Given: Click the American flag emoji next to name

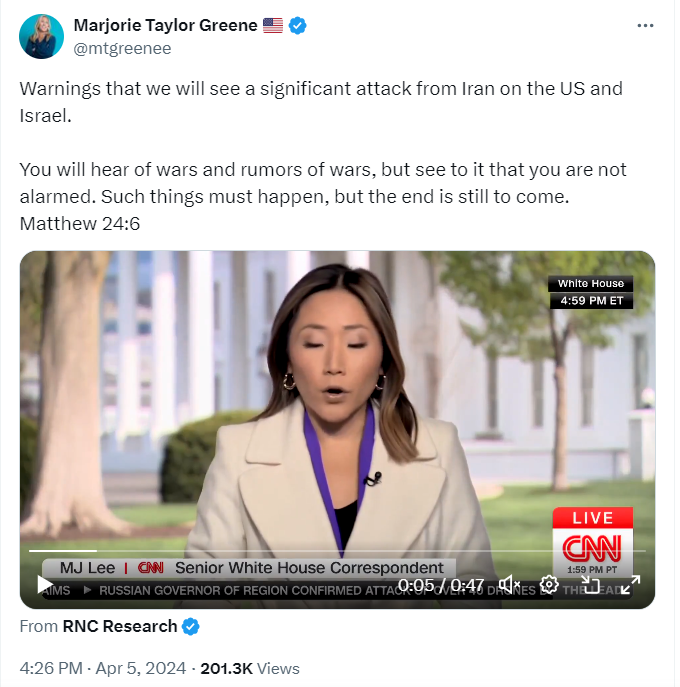Looking at the screenshot, I should click(273, 25).
